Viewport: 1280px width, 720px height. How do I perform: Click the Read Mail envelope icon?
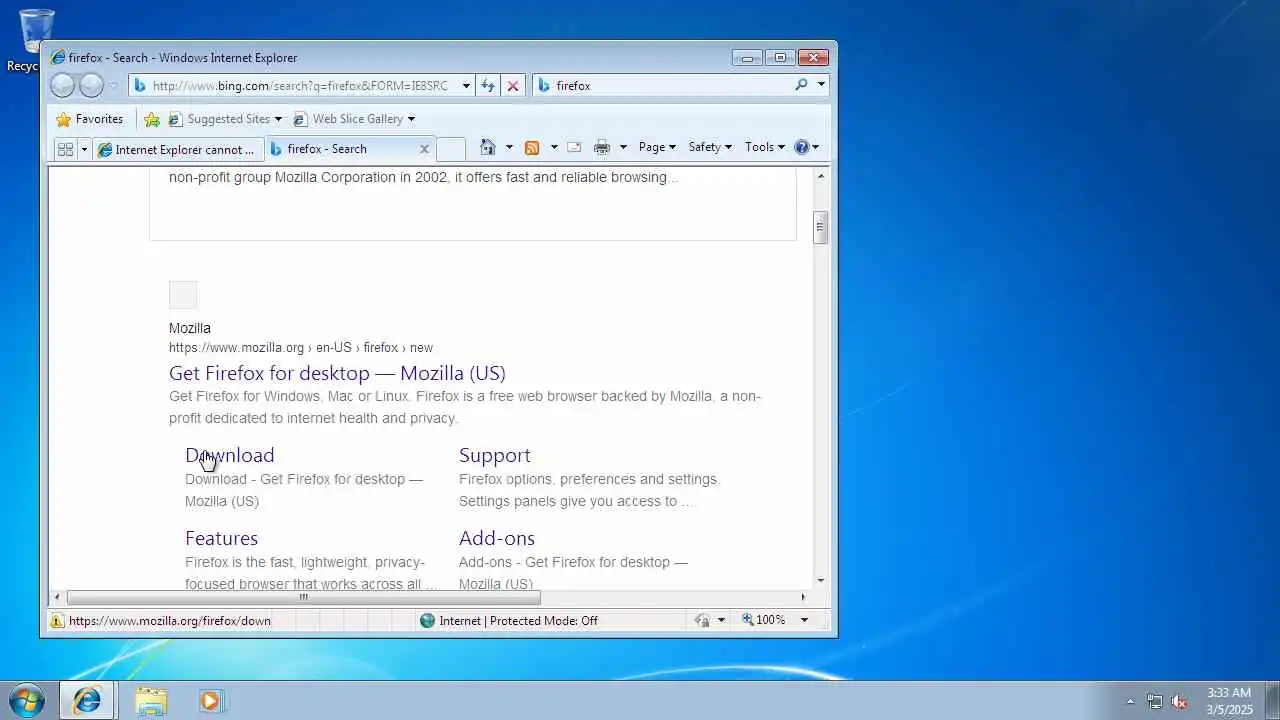(574, 147)
